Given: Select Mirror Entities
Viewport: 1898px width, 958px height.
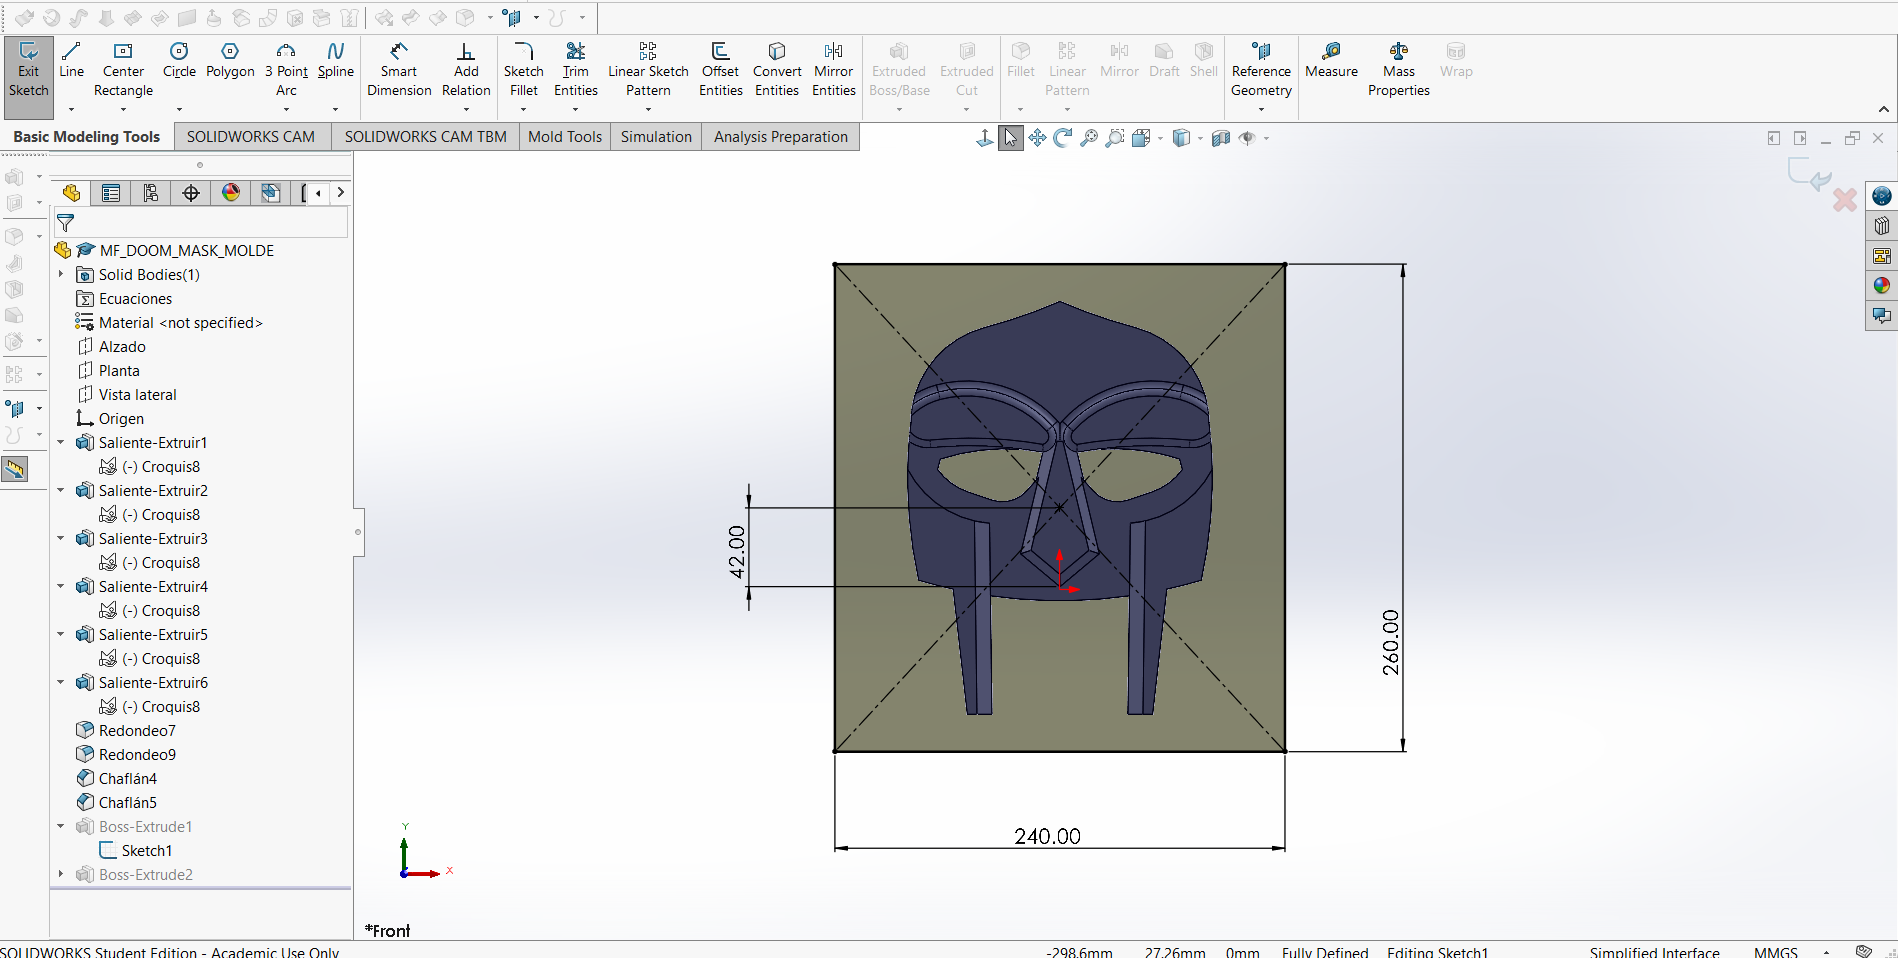Looking at the screenshot, I should click(x=833, y=70).
